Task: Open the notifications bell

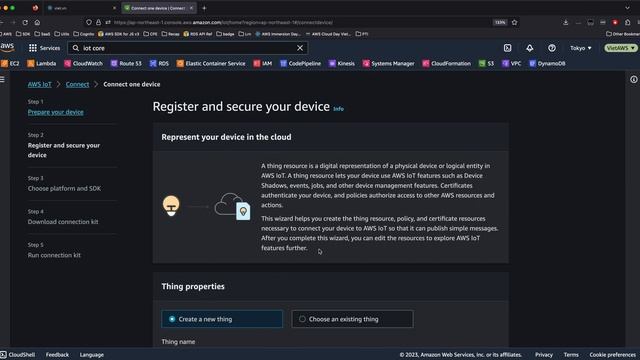Action: coord(529,48)
